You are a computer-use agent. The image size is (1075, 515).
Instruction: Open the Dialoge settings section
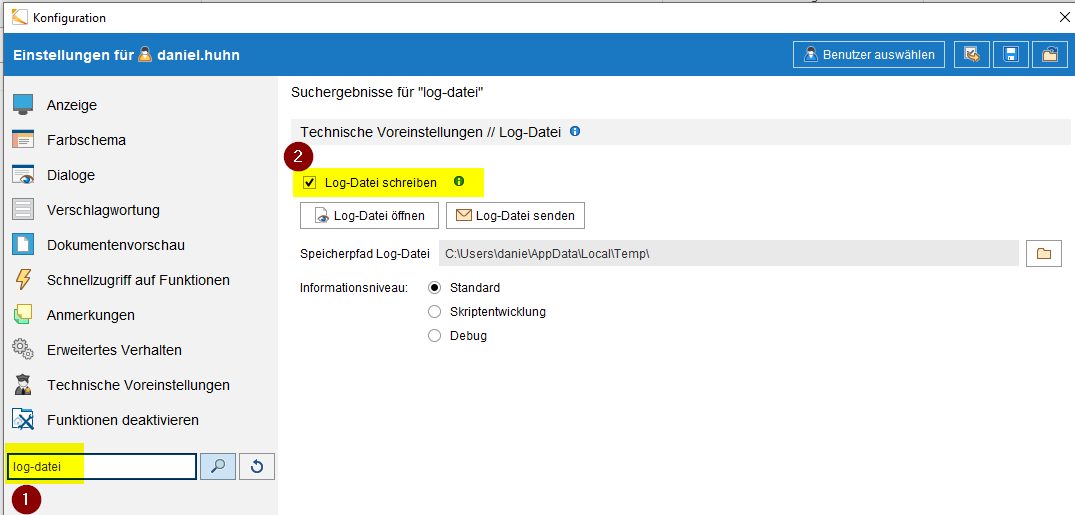coord(71,175)
